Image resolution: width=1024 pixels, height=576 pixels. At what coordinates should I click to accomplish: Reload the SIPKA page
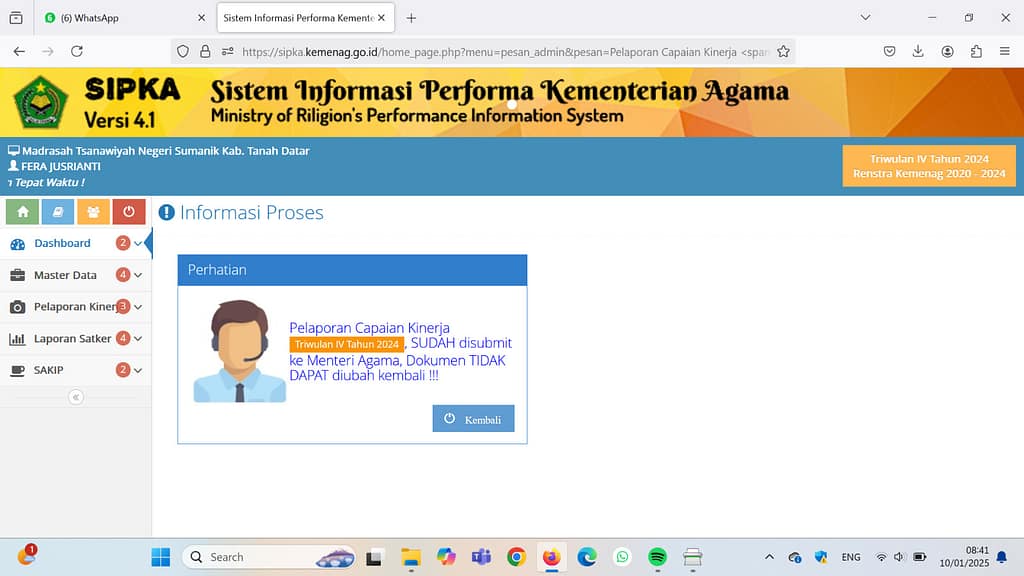tap(77, 51)
